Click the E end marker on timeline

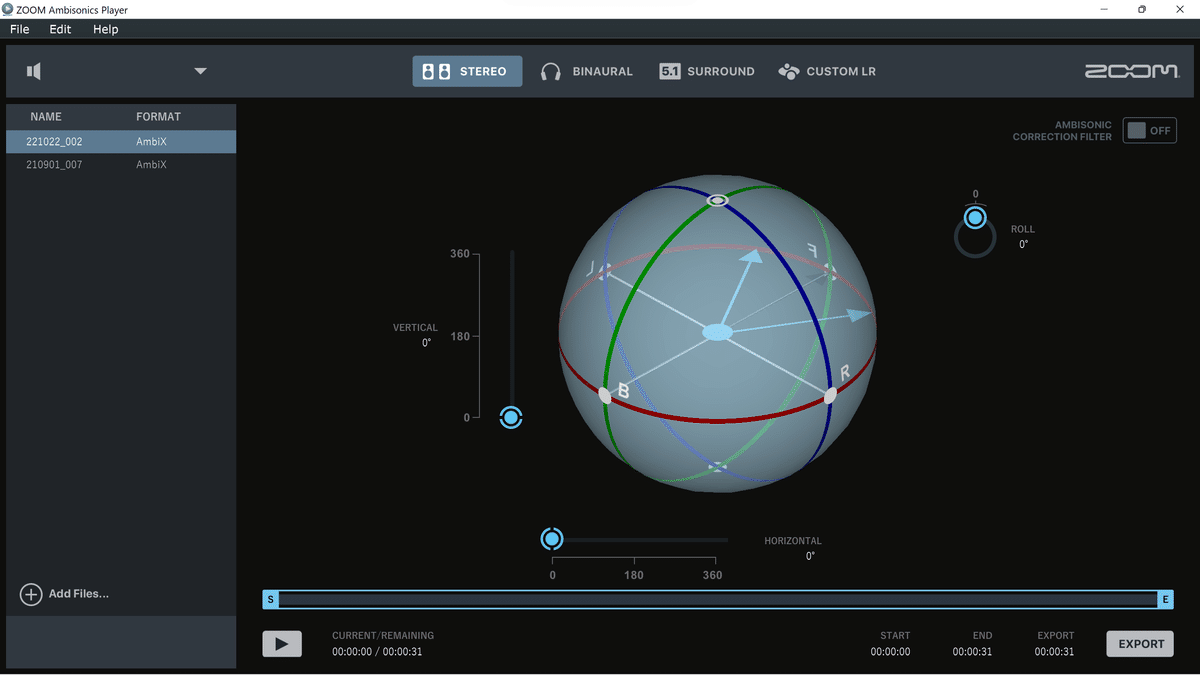(x=1165, y=599)
